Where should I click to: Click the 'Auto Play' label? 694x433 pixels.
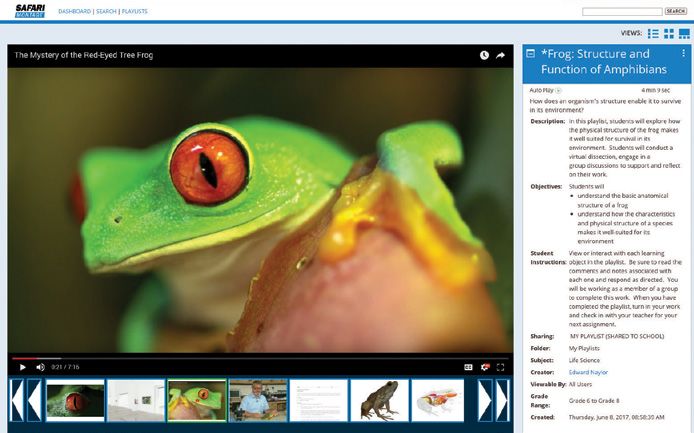[x=541, y=90]
